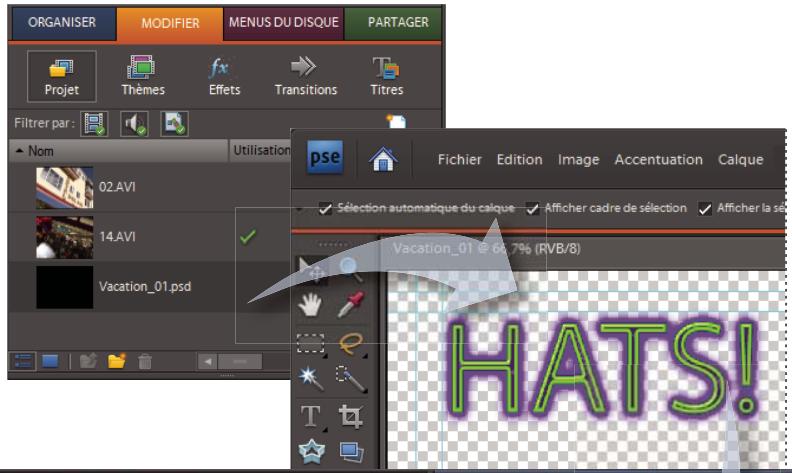Open the Image menu
Viewport: 792px width, 473px height.
point(578,160)
